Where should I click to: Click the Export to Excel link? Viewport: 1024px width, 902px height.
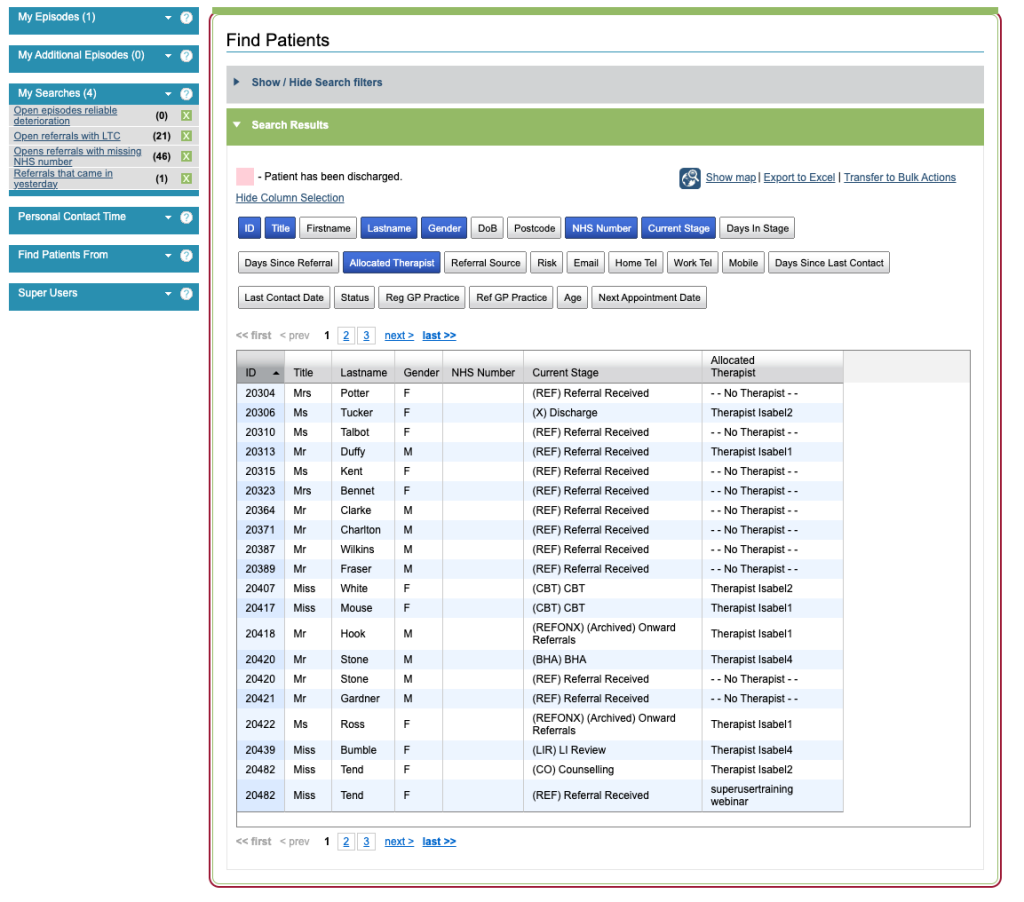(798, 178)
